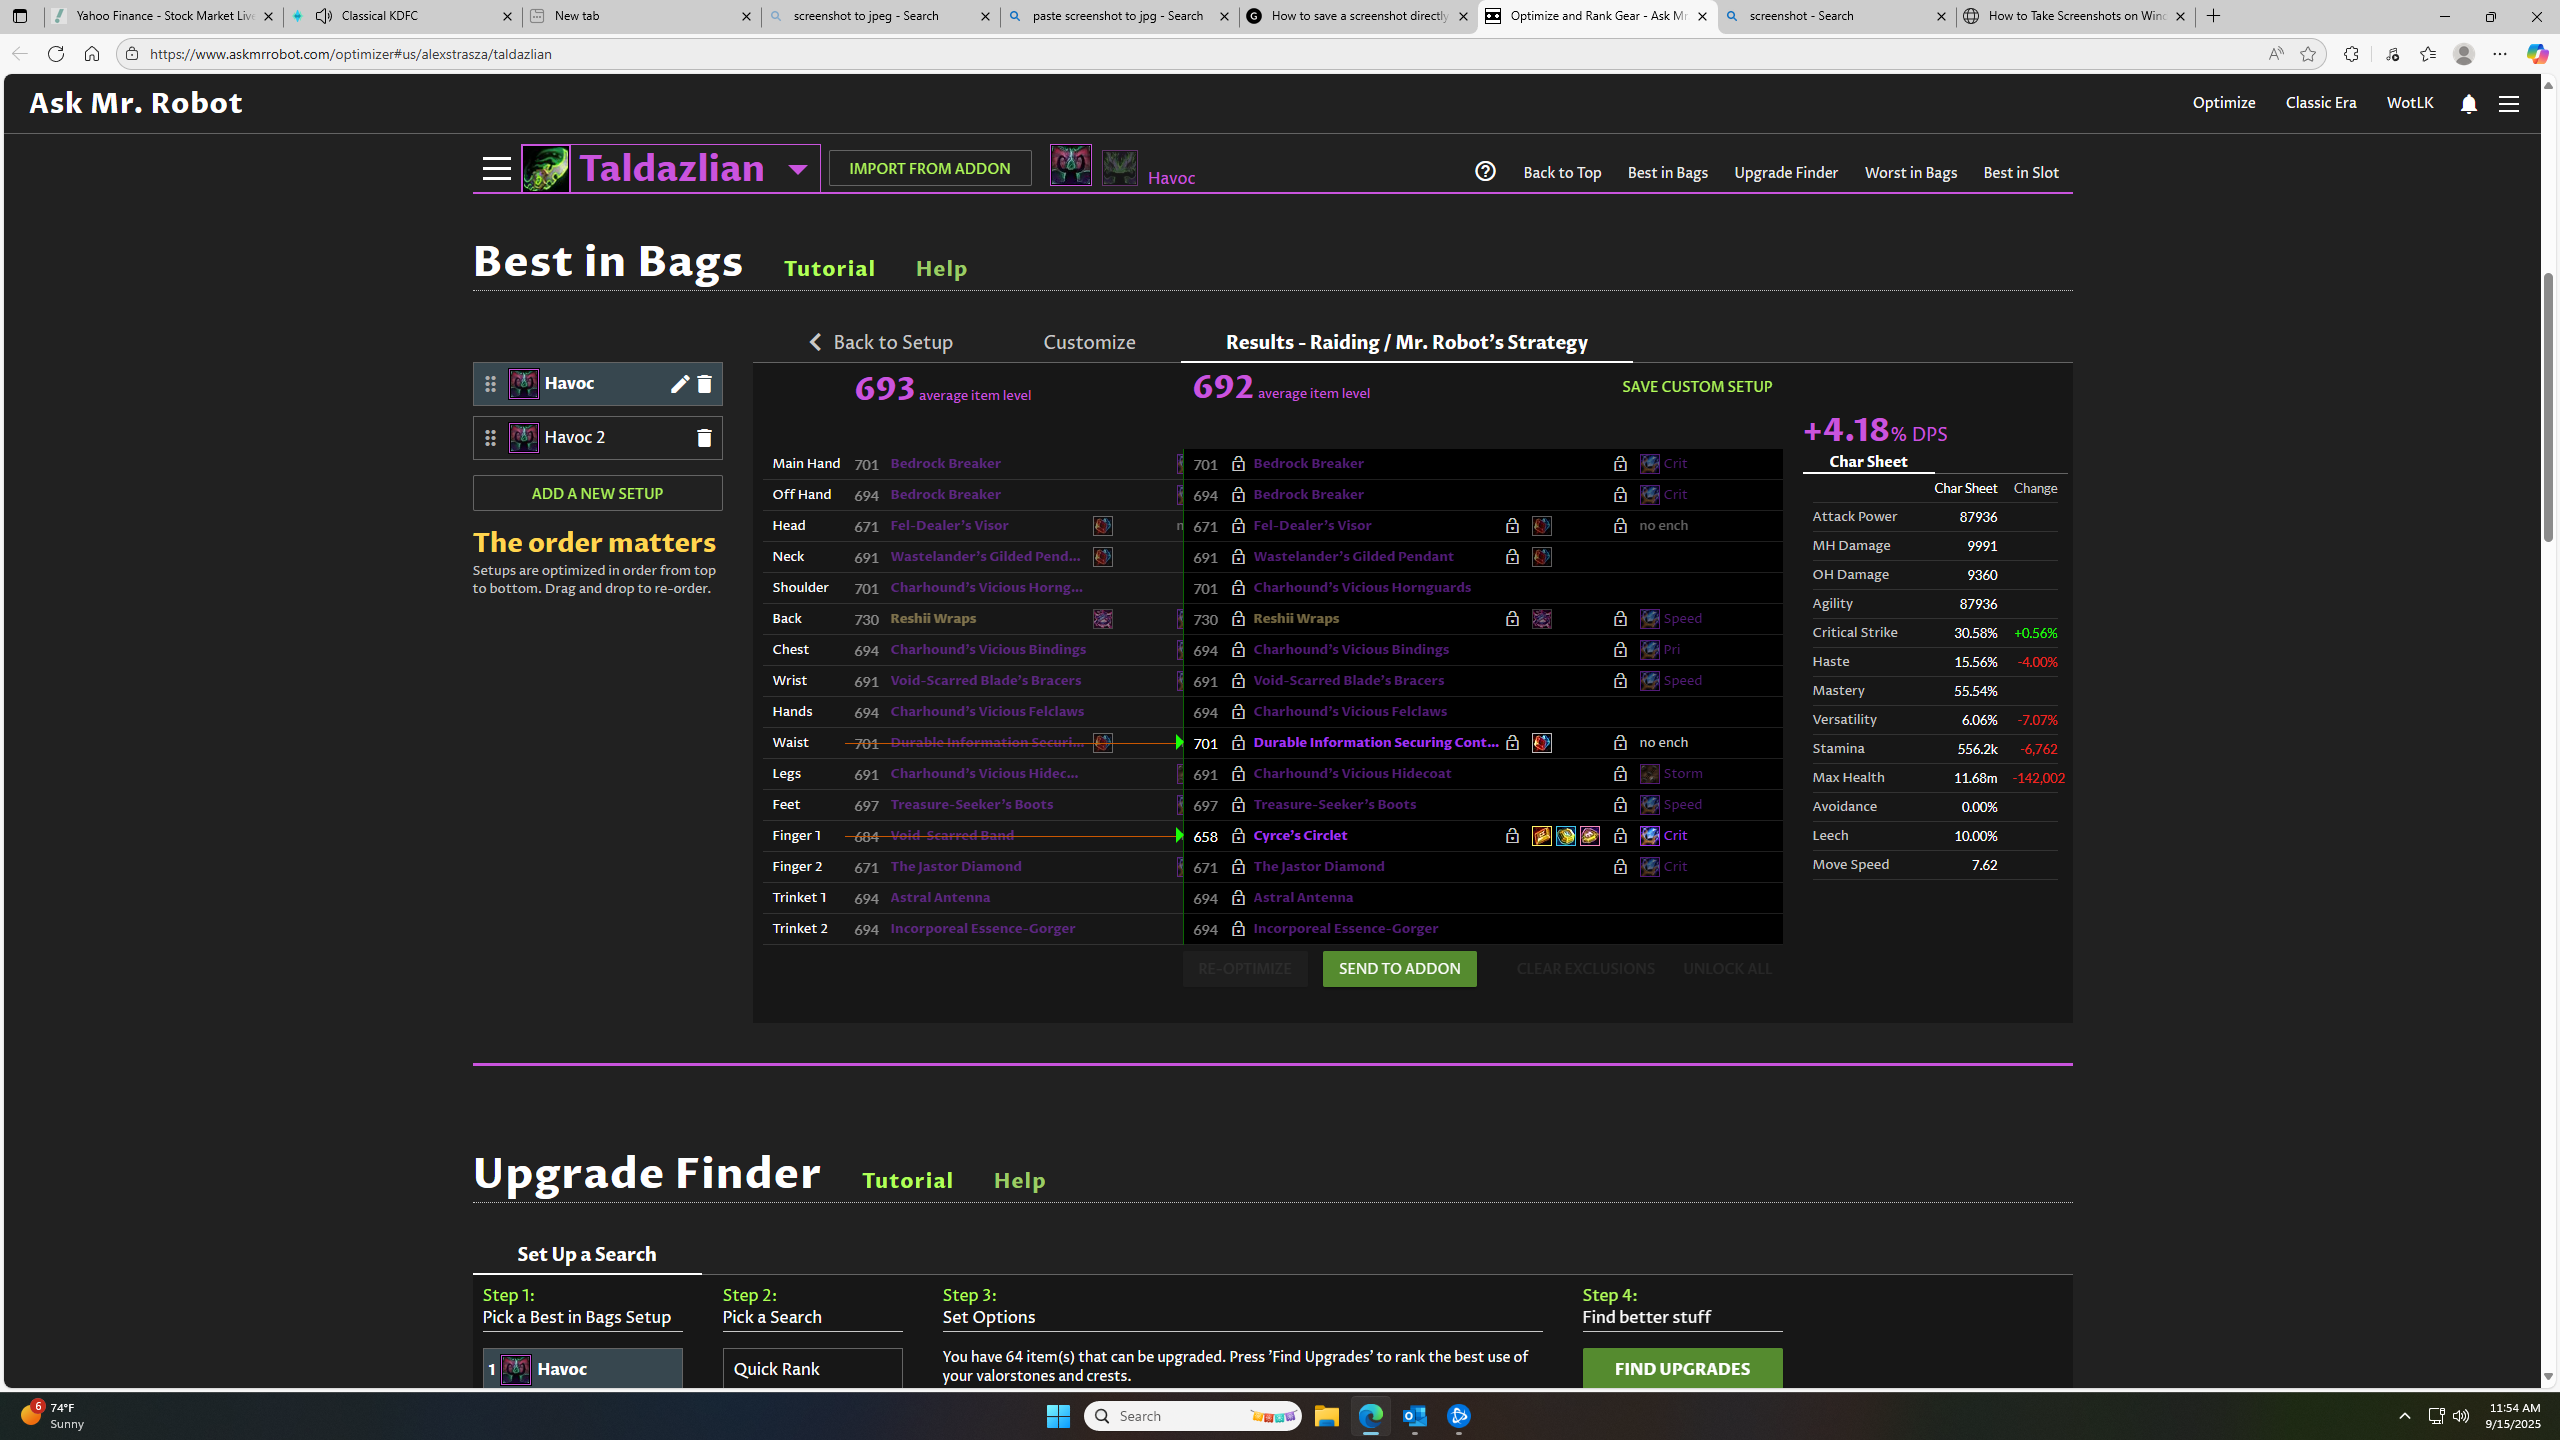Go Back to Setup tab
Image resolution: width=2560 pixels, height=1440 pixels.
[881, 342]
